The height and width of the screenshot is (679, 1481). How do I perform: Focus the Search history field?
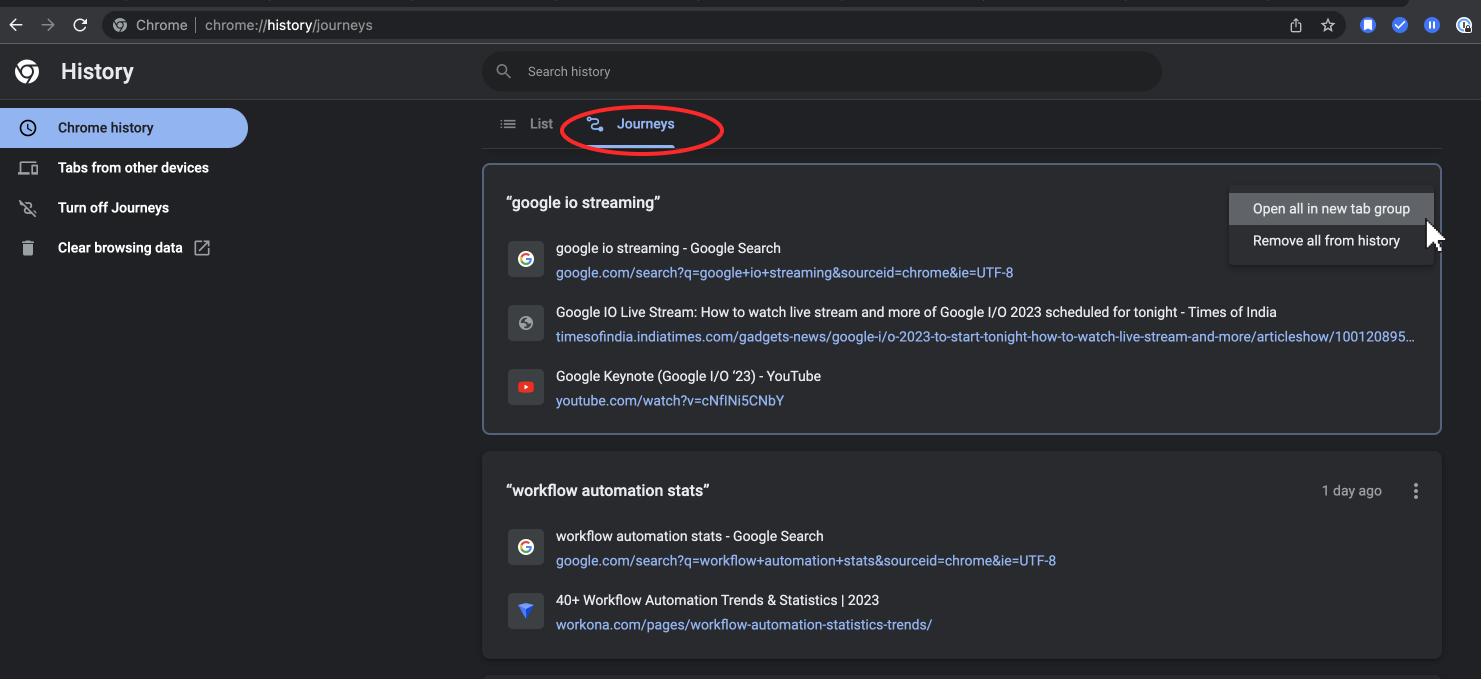(822, 71)
